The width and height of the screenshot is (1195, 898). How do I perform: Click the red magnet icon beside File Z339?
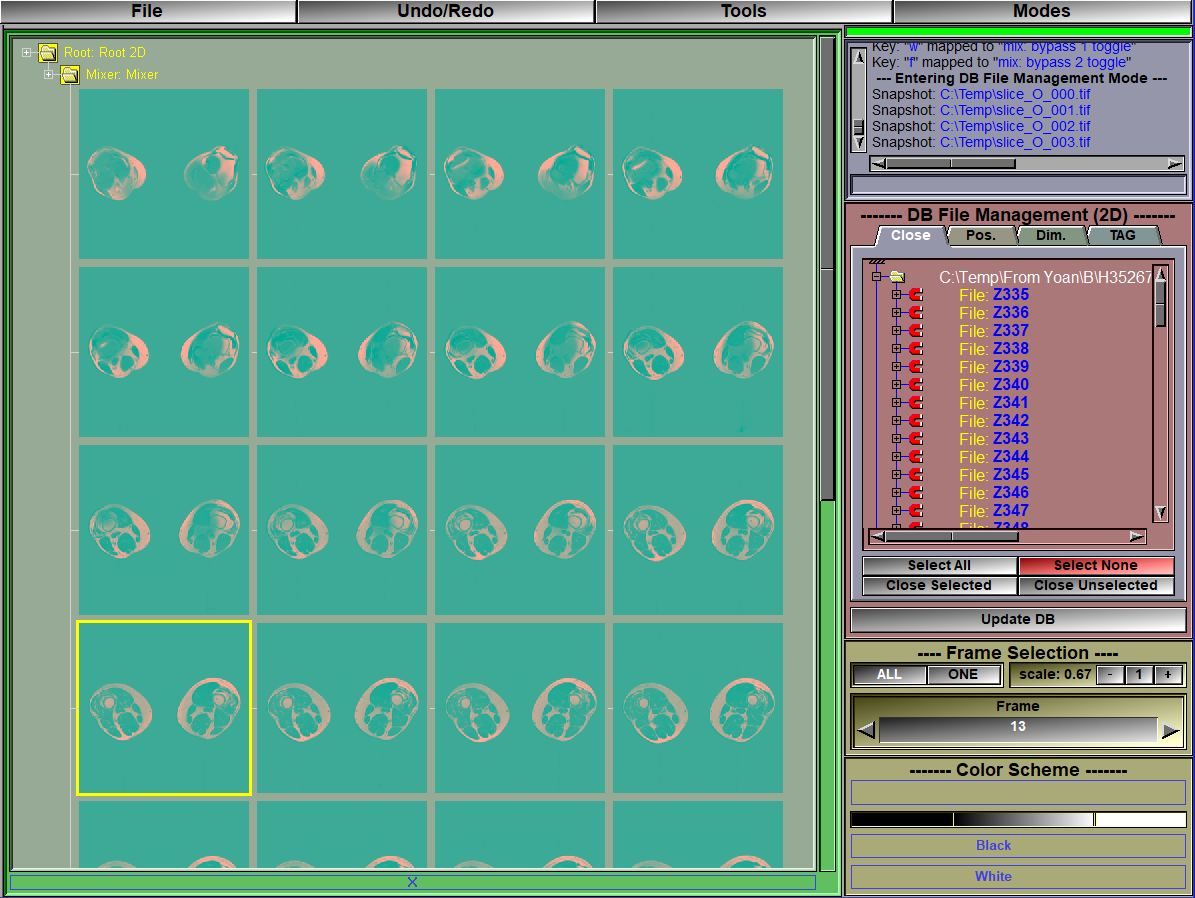point(915,367)
